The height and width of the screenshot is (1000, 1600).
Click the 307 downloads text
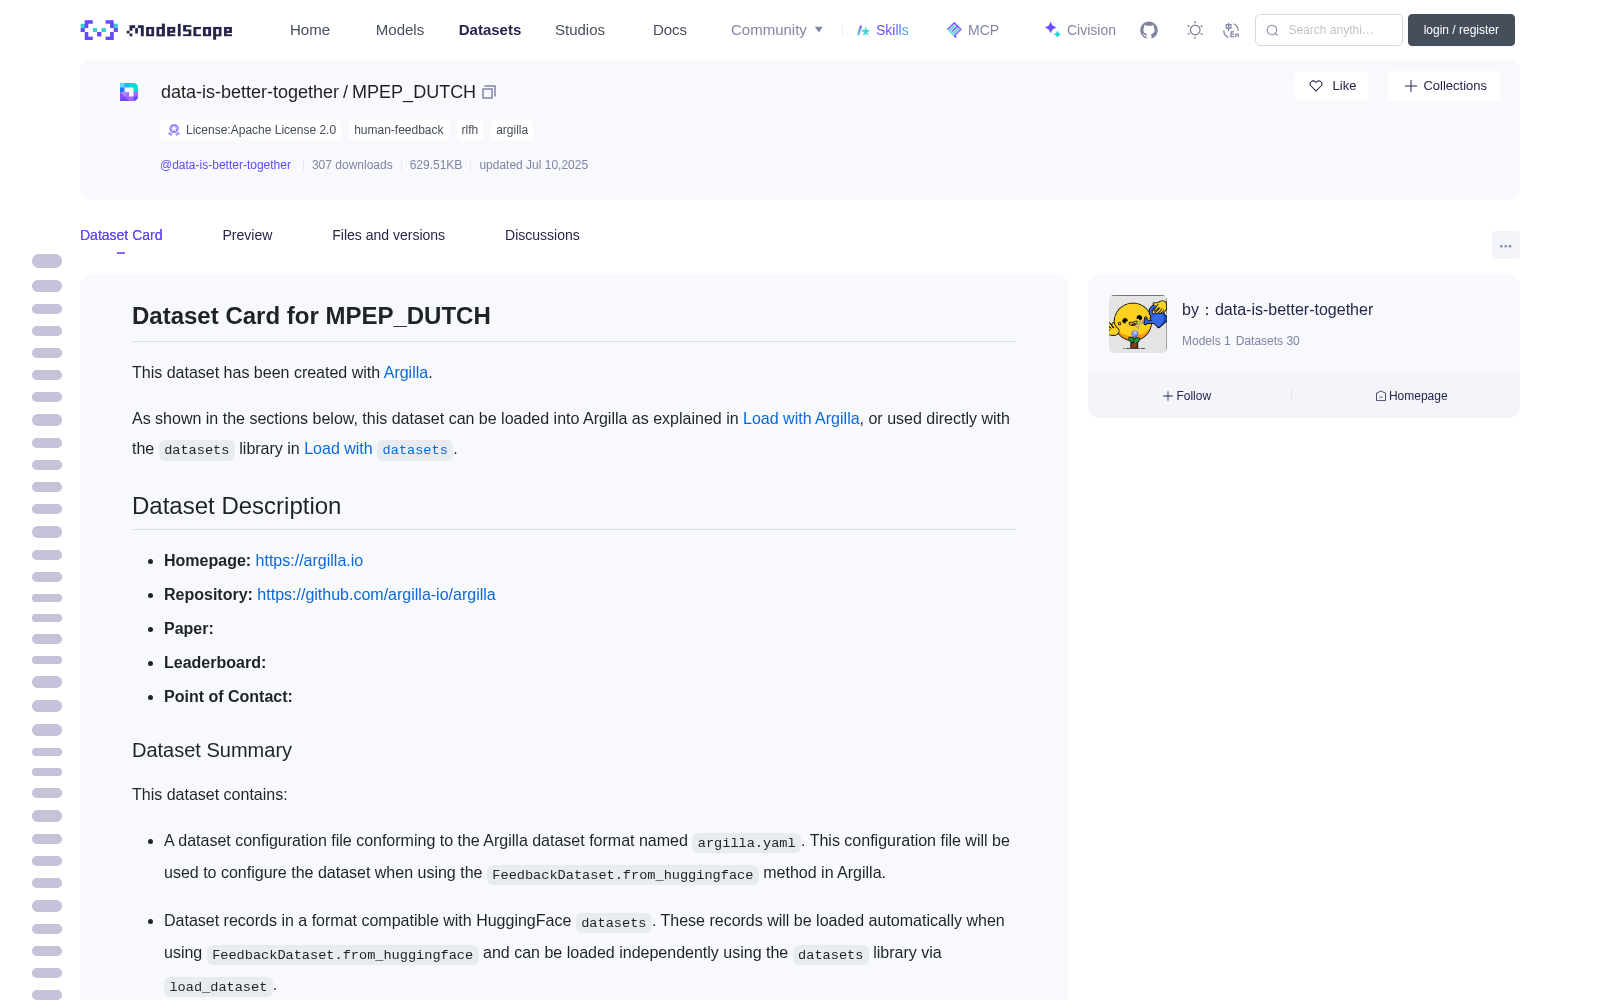click(352, 165)
